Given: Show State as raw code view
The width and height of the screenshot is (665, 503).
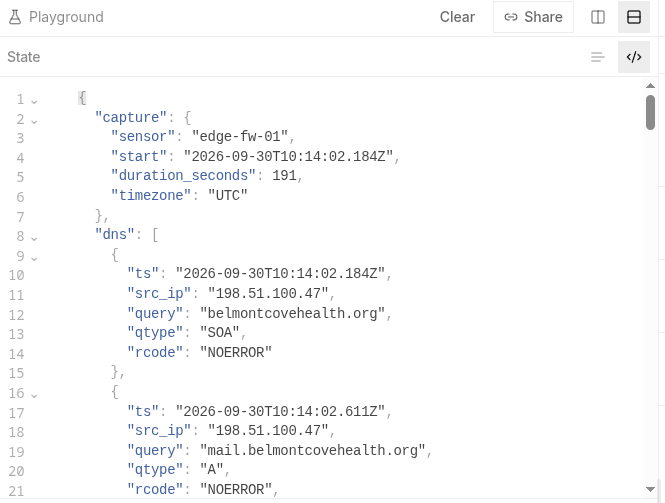Looking at the screenshot, I should [x=634, y=57].
